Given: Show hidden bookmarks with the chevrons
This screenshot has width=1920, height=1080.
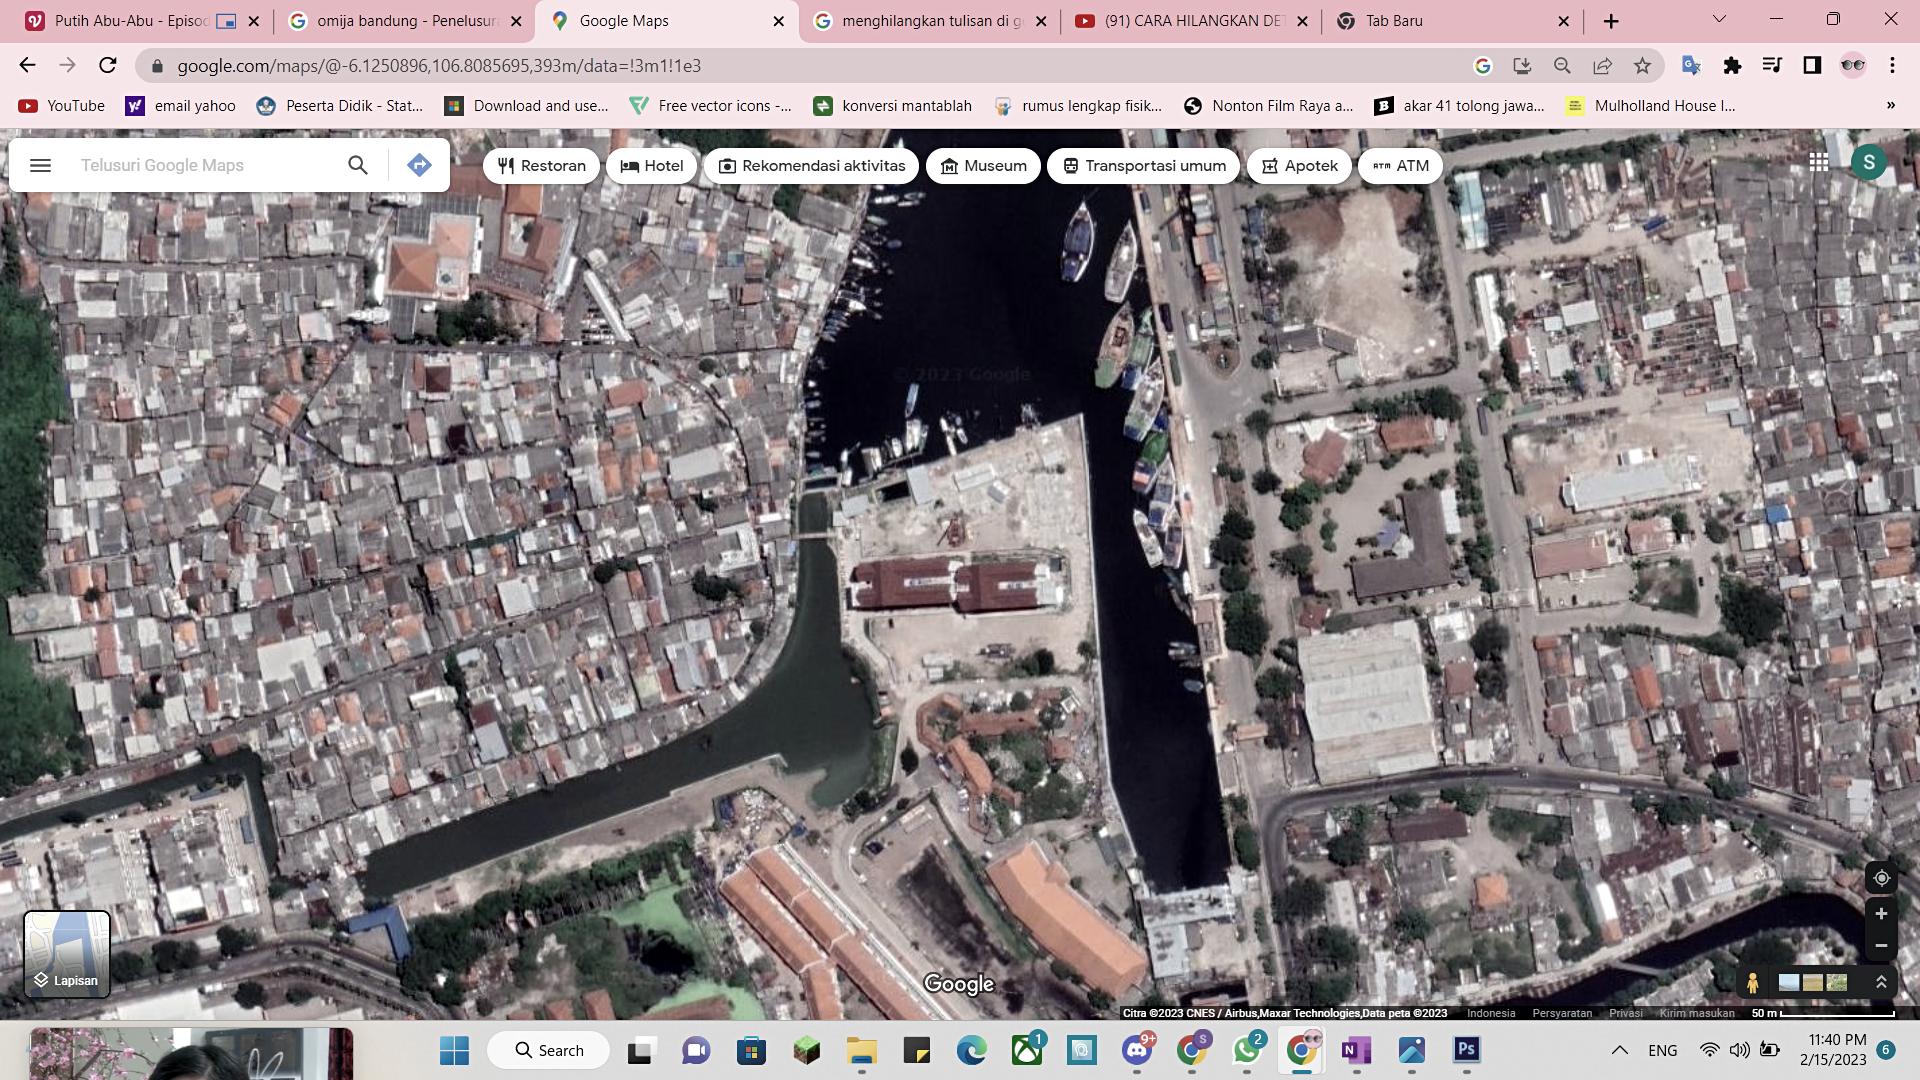Looking at the screenshot, I should [x=1890, y=106].
